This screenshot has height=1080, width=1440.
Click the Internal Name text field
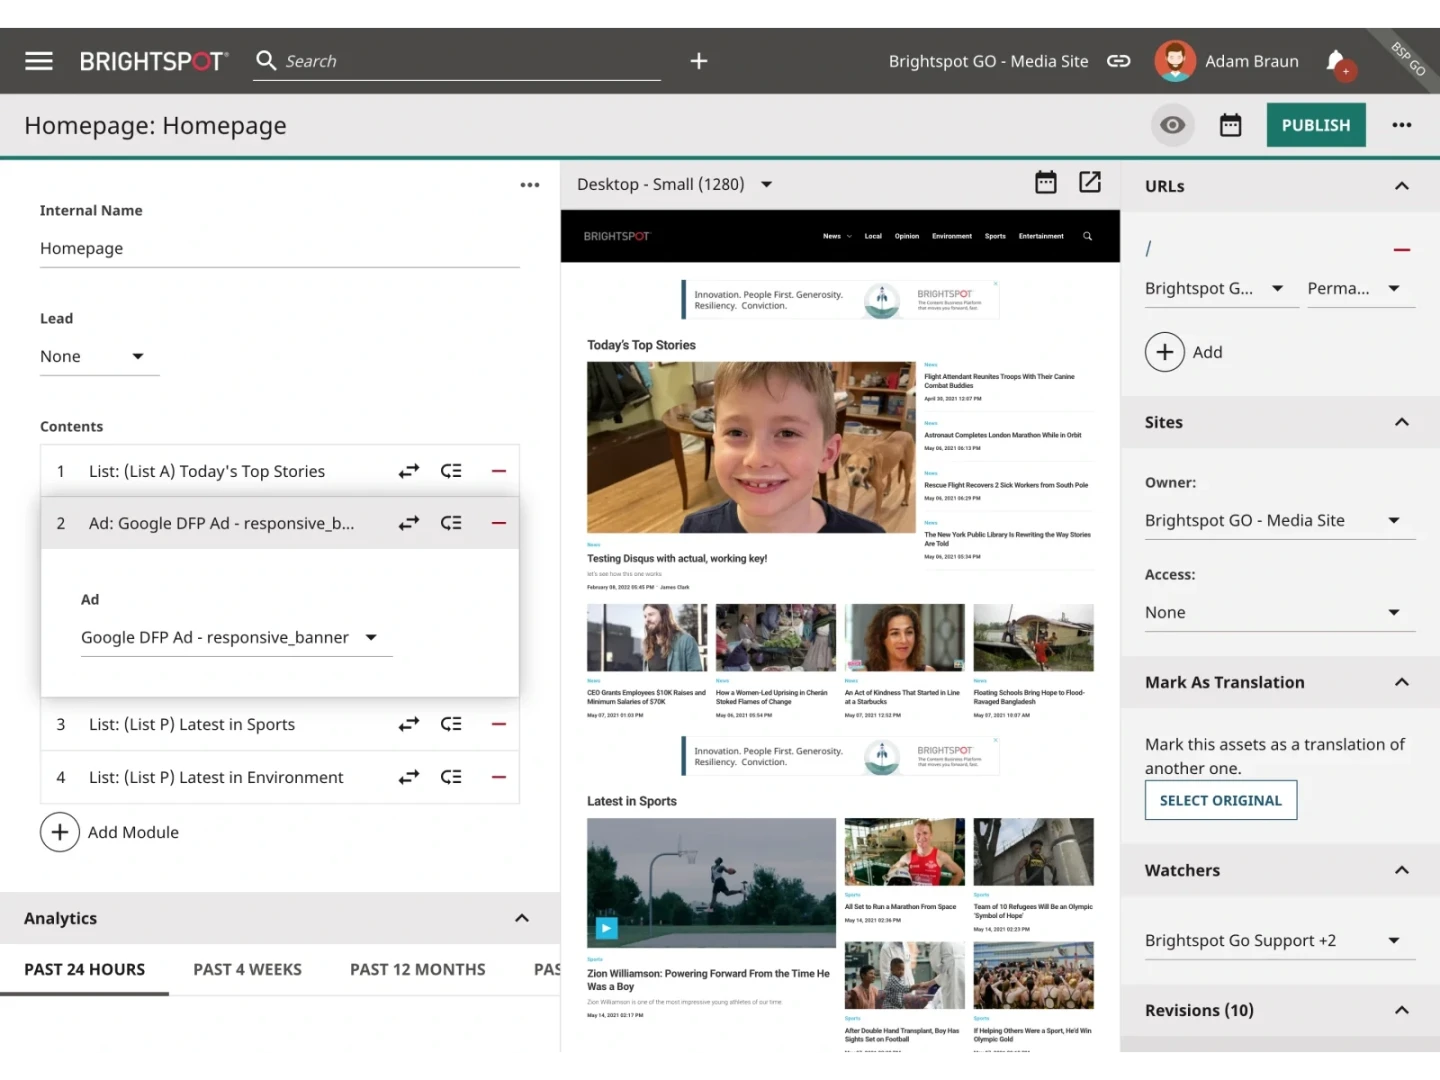[x=279, y=248]
